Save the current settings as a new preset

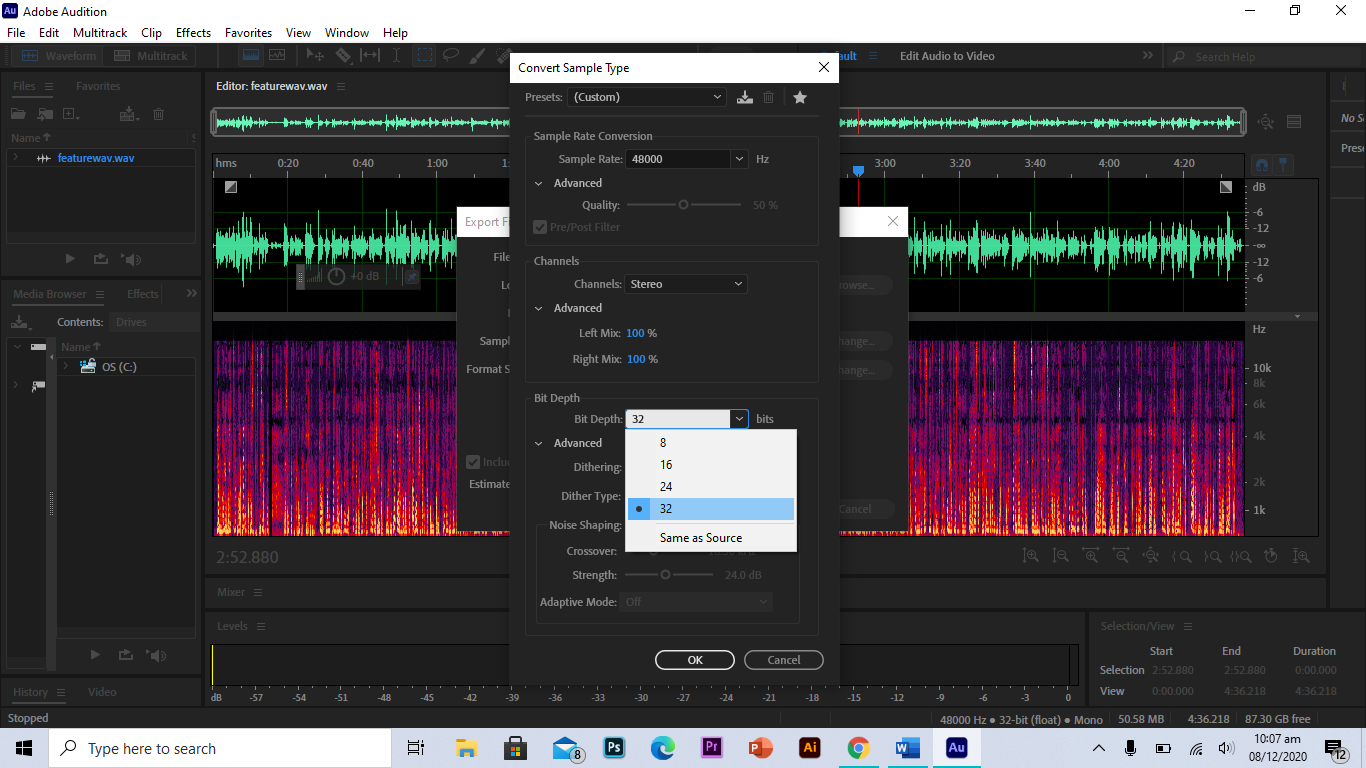[x=744, y=97]
